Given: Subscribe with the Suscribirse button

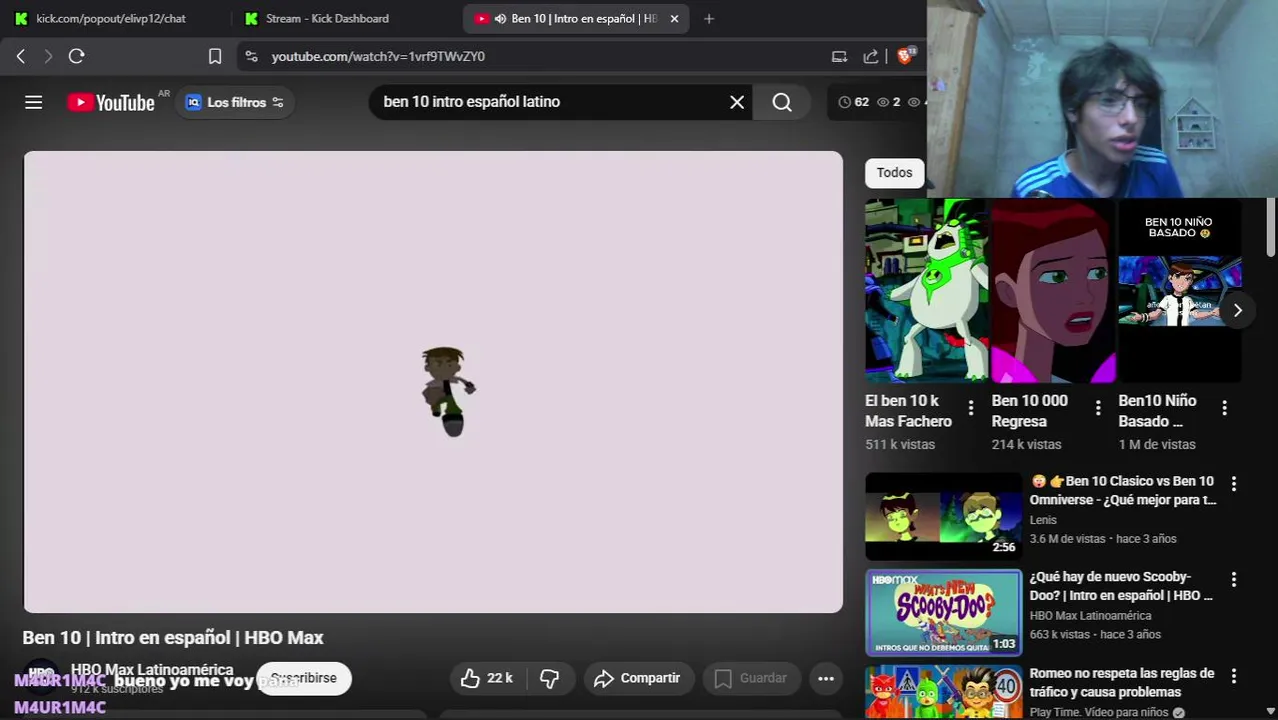Looking at the screenshot, I should (303, 678).
